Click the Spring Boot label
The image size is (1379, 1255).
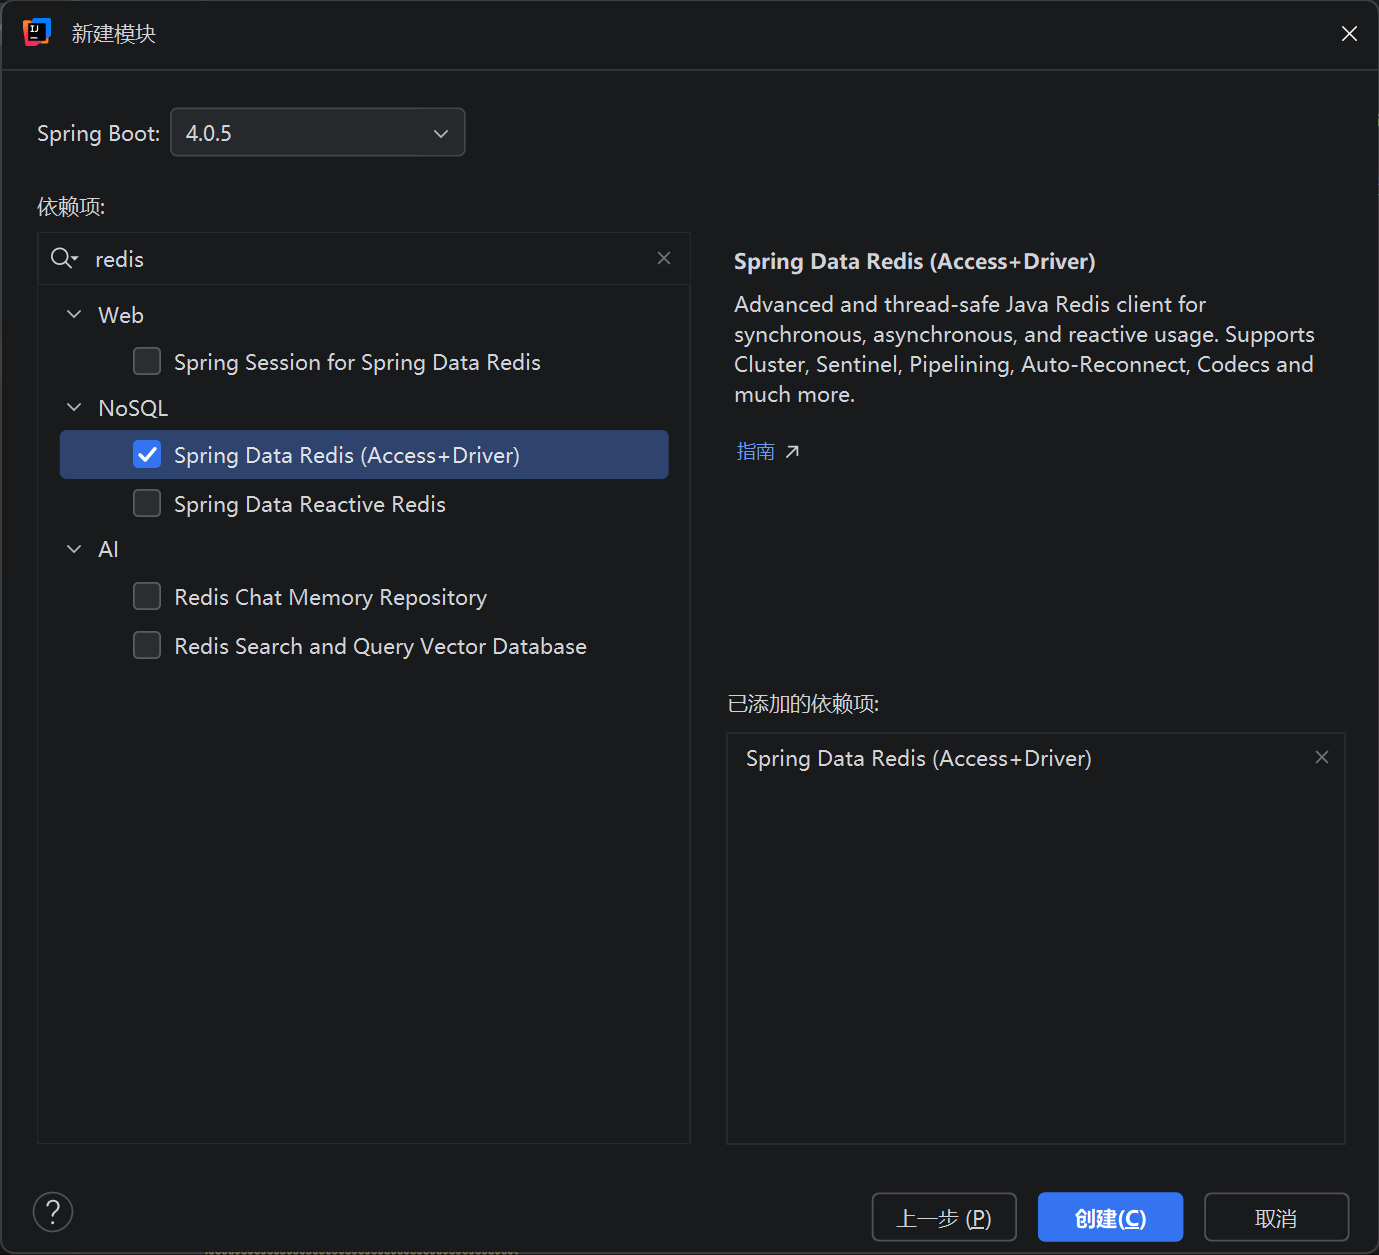point(98,133)
